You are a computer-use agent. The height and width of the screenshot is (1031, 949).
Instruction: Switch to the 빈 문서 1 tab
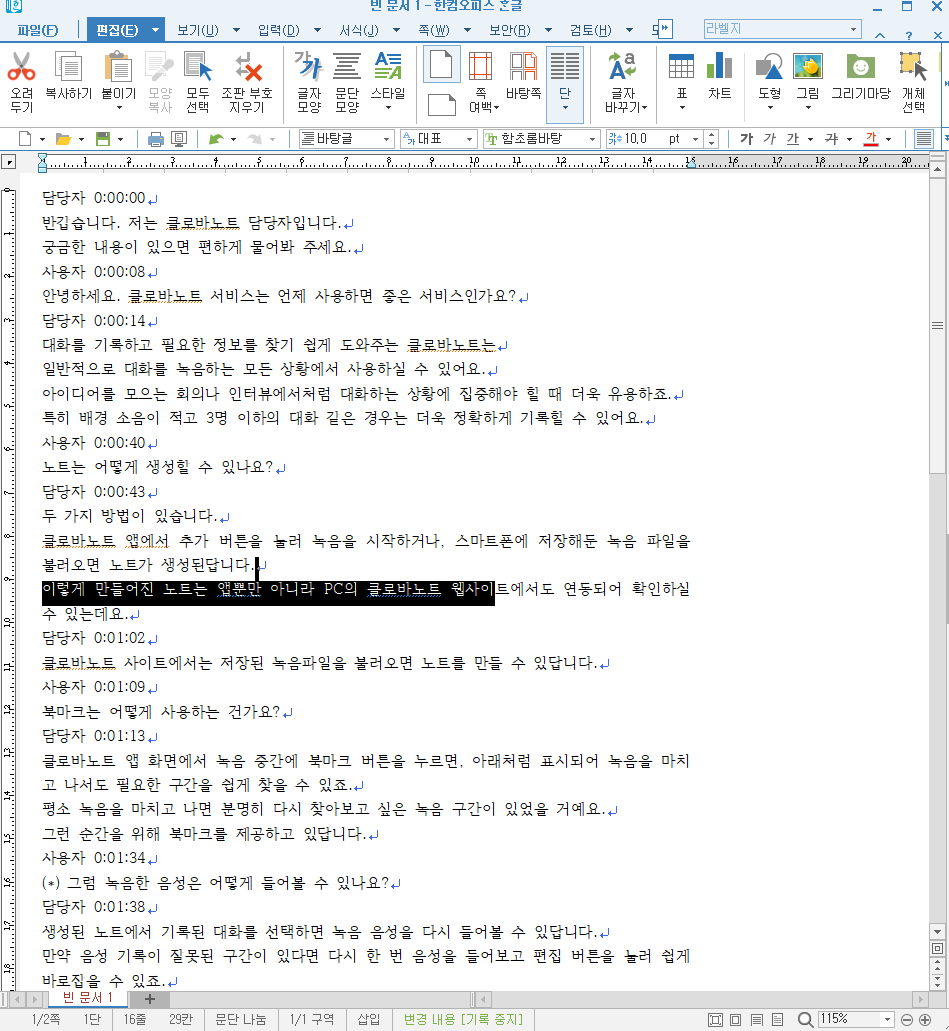click(x=87, y=997)
